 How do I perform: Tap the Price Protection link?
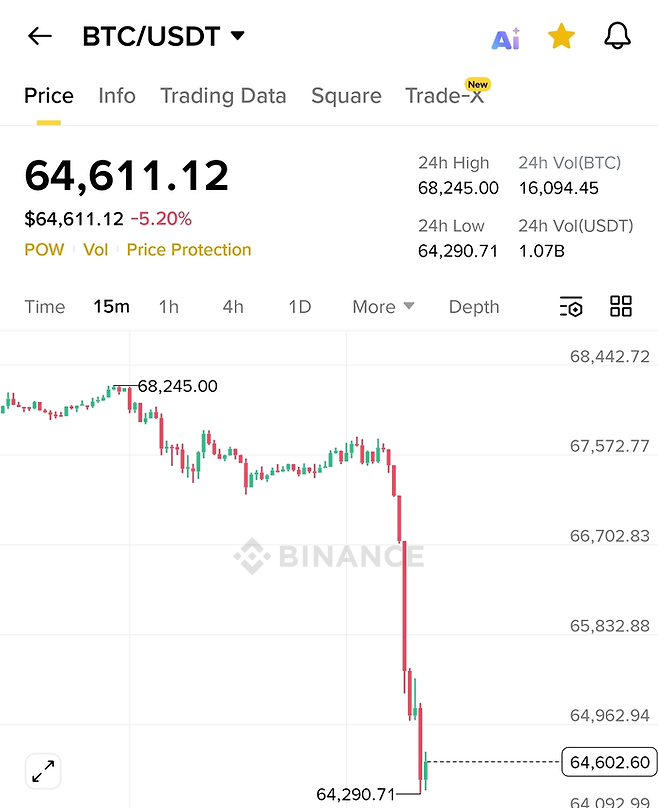(x=189, y=250)
